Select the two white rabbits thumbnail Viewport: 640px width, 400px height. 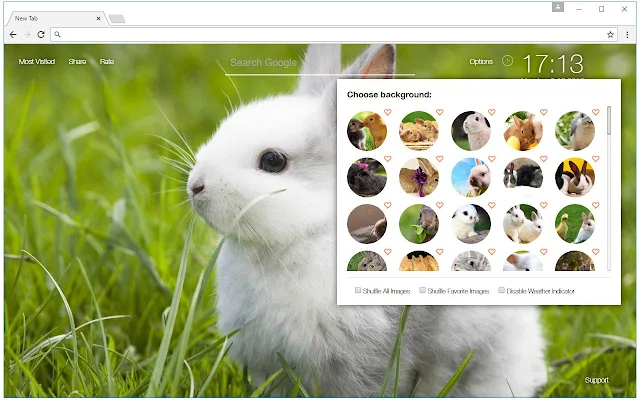pyautogui.click(x=523, y=224)
